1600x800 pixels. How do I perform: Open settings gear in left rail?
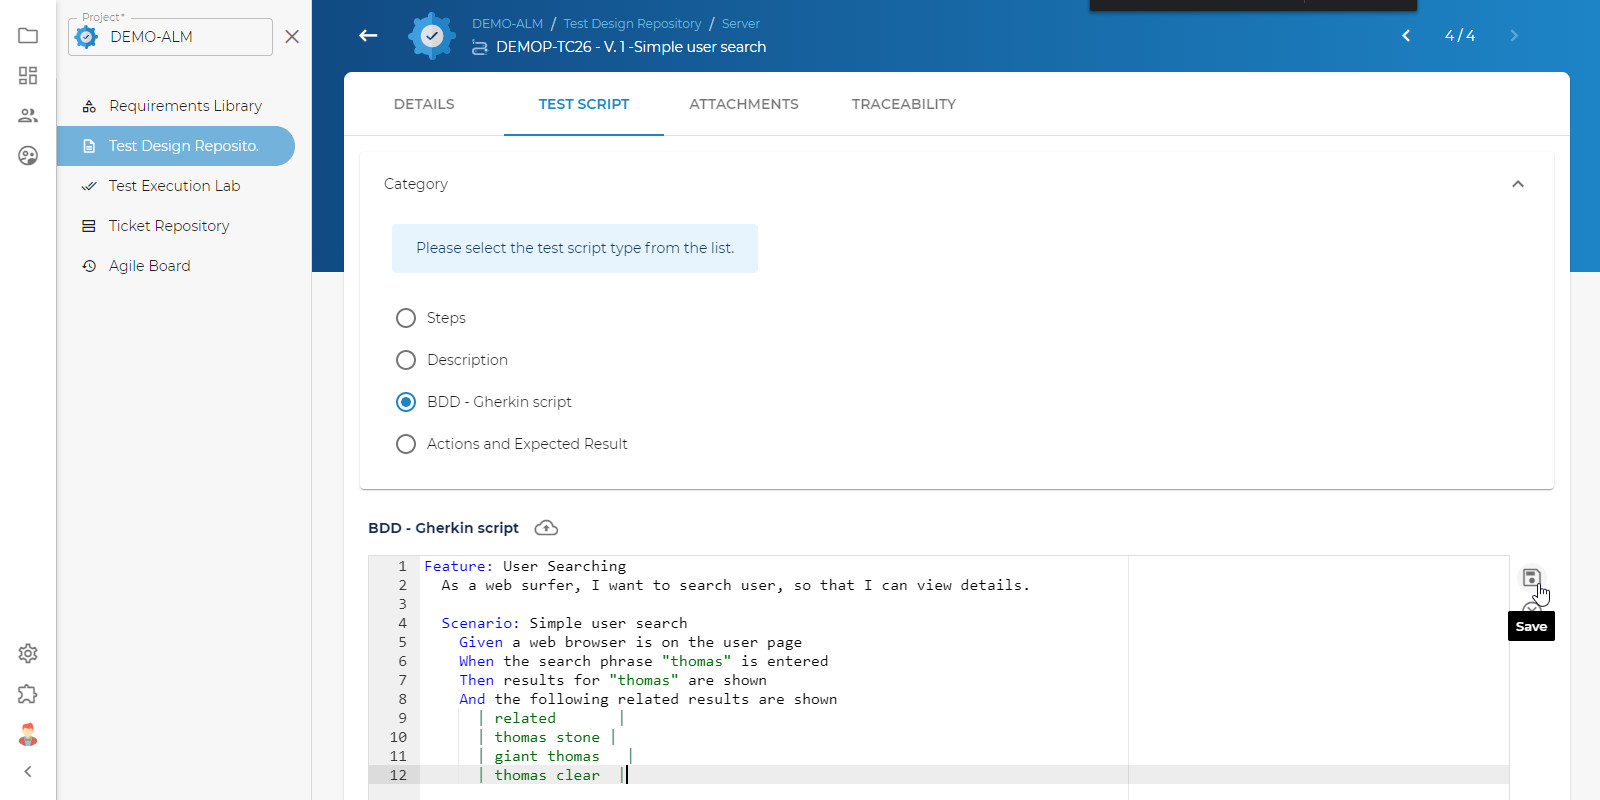pos(28,653)
